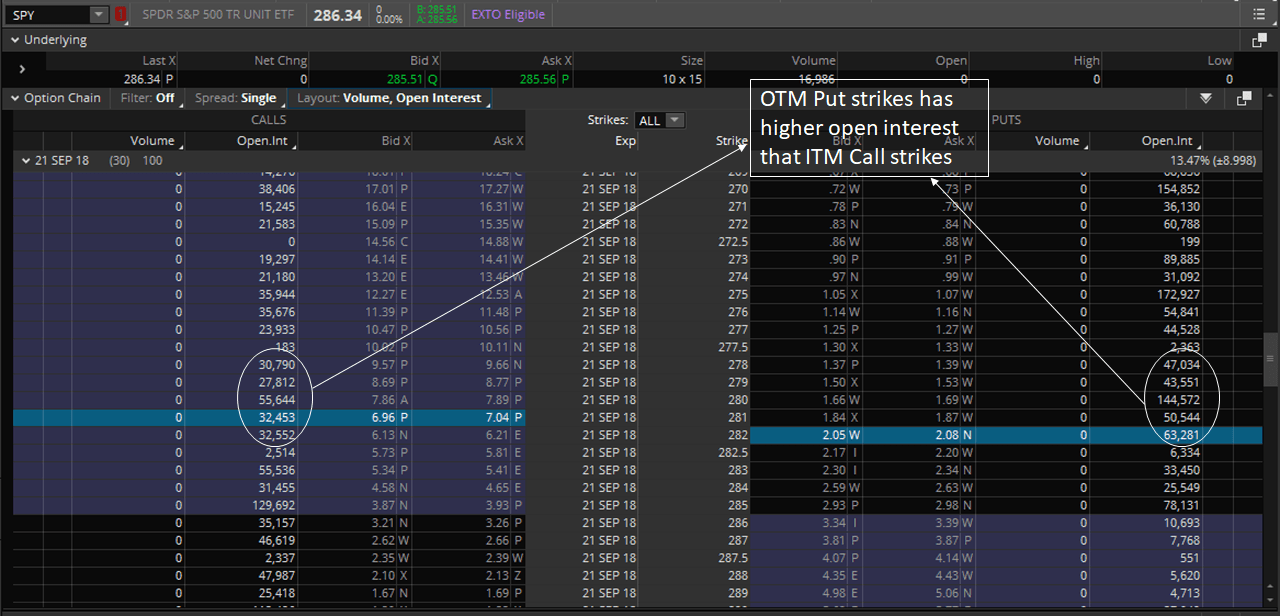Click the Option Chain double-arrow dropdown icon
The width and height of the screenshot is (1280, 616).
1206,98
